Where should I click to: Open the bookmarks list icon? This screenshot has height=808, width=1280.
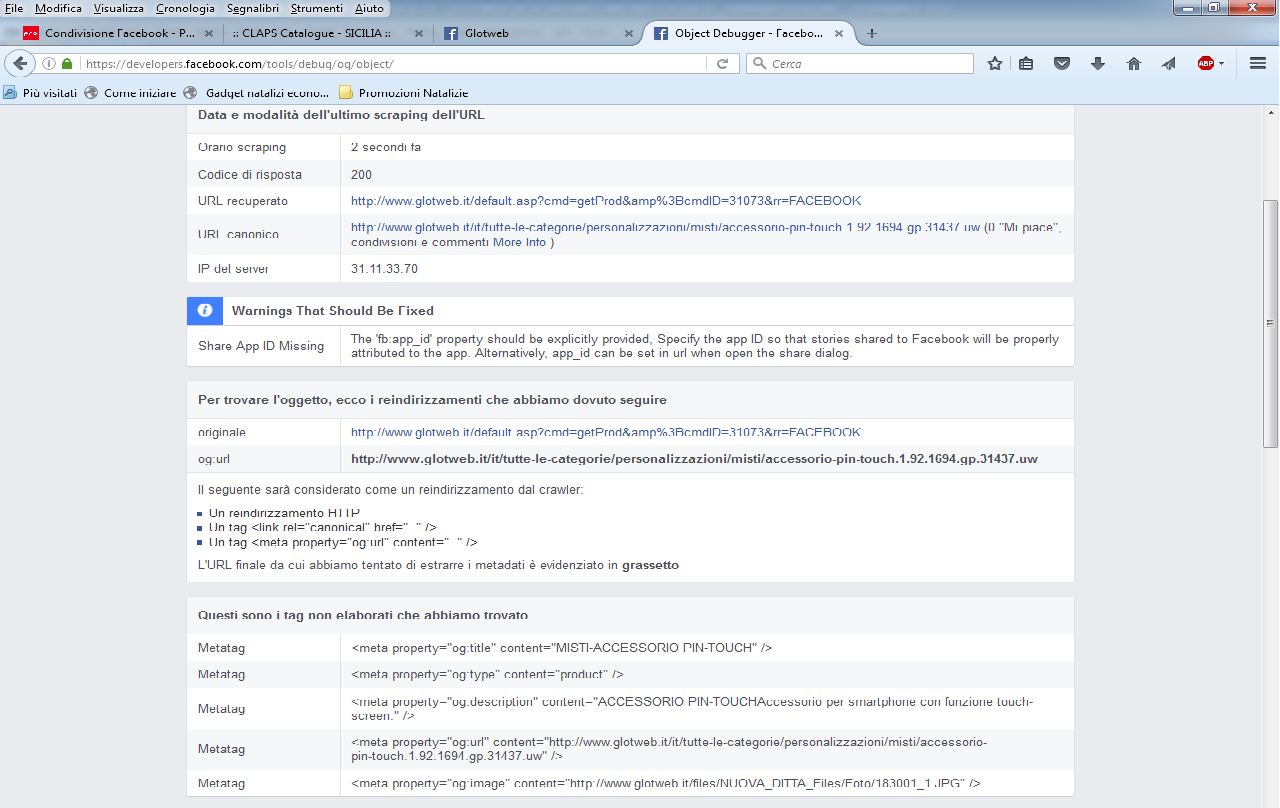click(x=1026, y=64)
